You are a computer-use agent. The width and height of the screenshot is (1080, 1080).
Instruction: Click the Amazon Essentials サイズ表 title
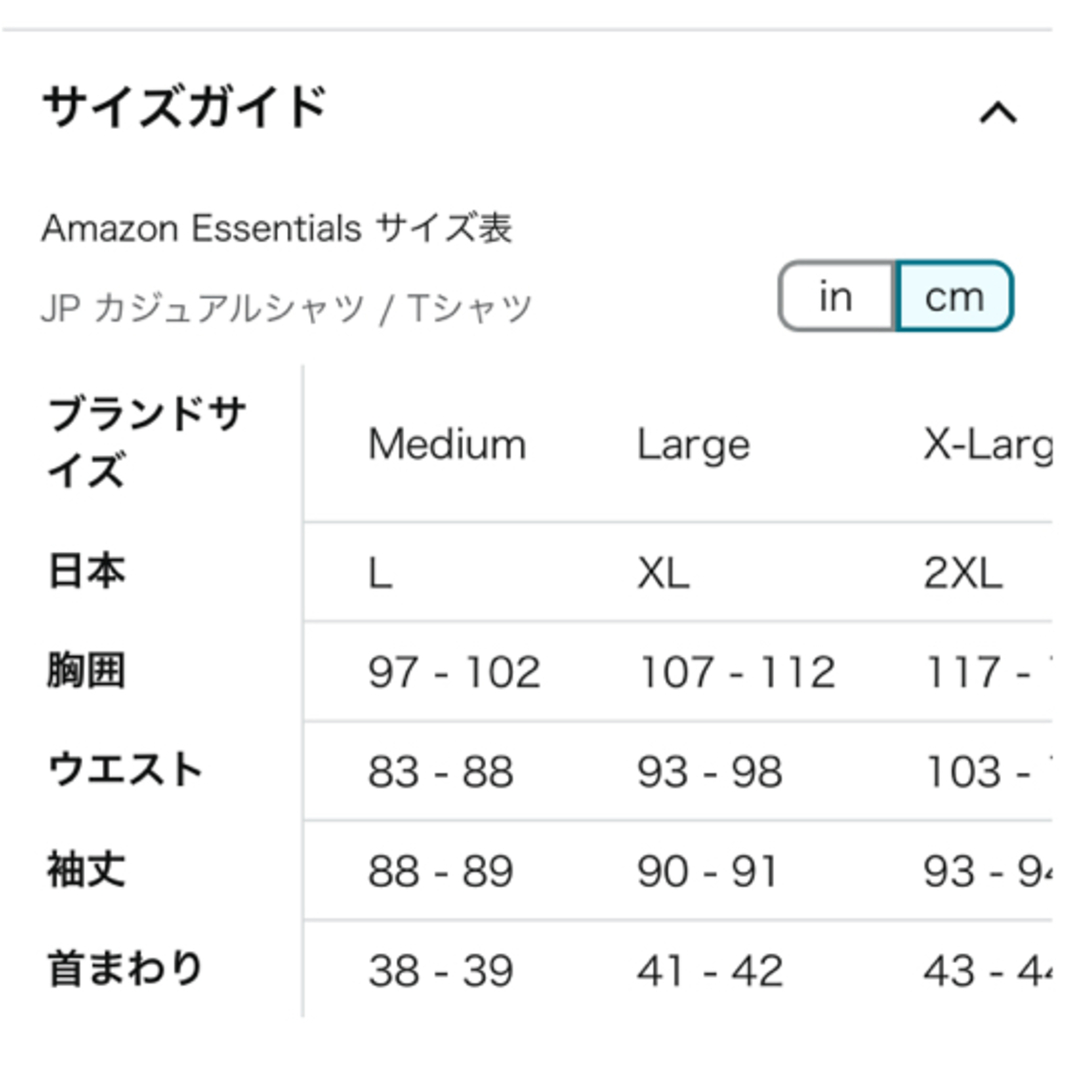click(x=277, y=228)
